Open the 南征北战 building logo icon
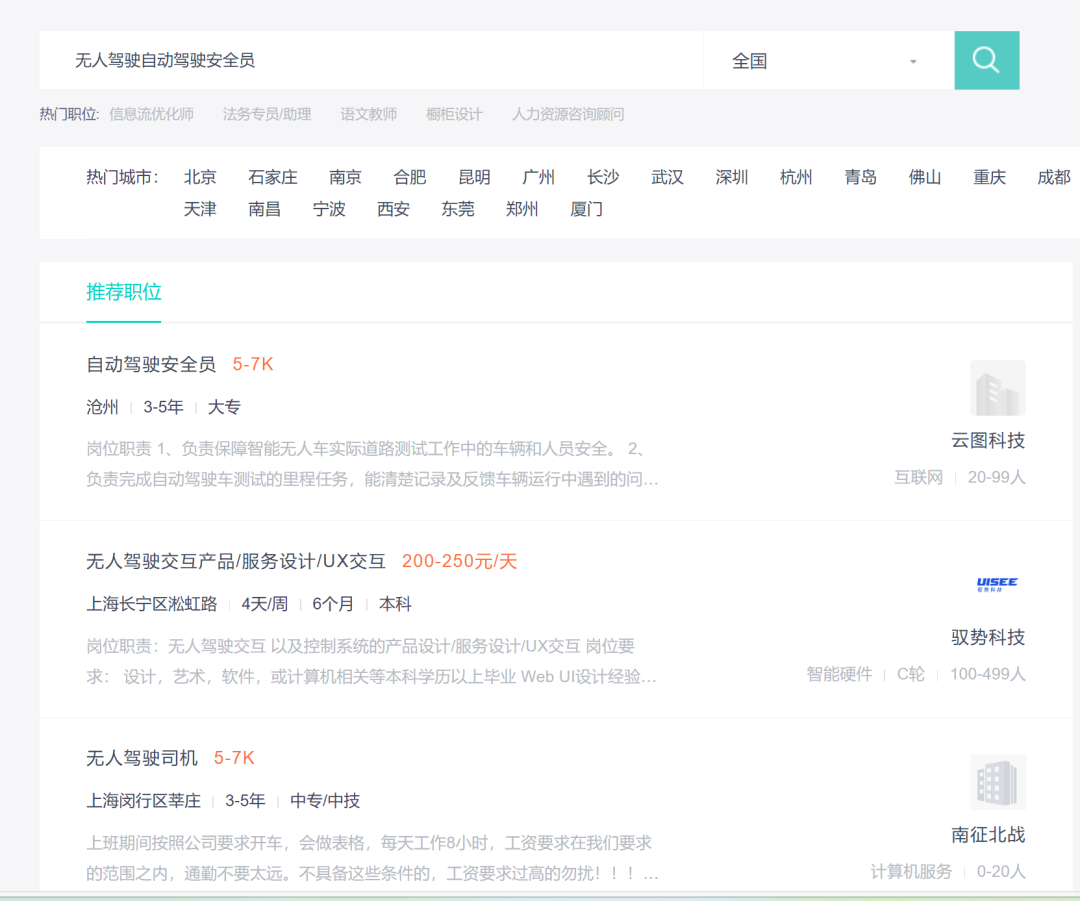The image size is (1080, 901). click(x=997, y=782)
